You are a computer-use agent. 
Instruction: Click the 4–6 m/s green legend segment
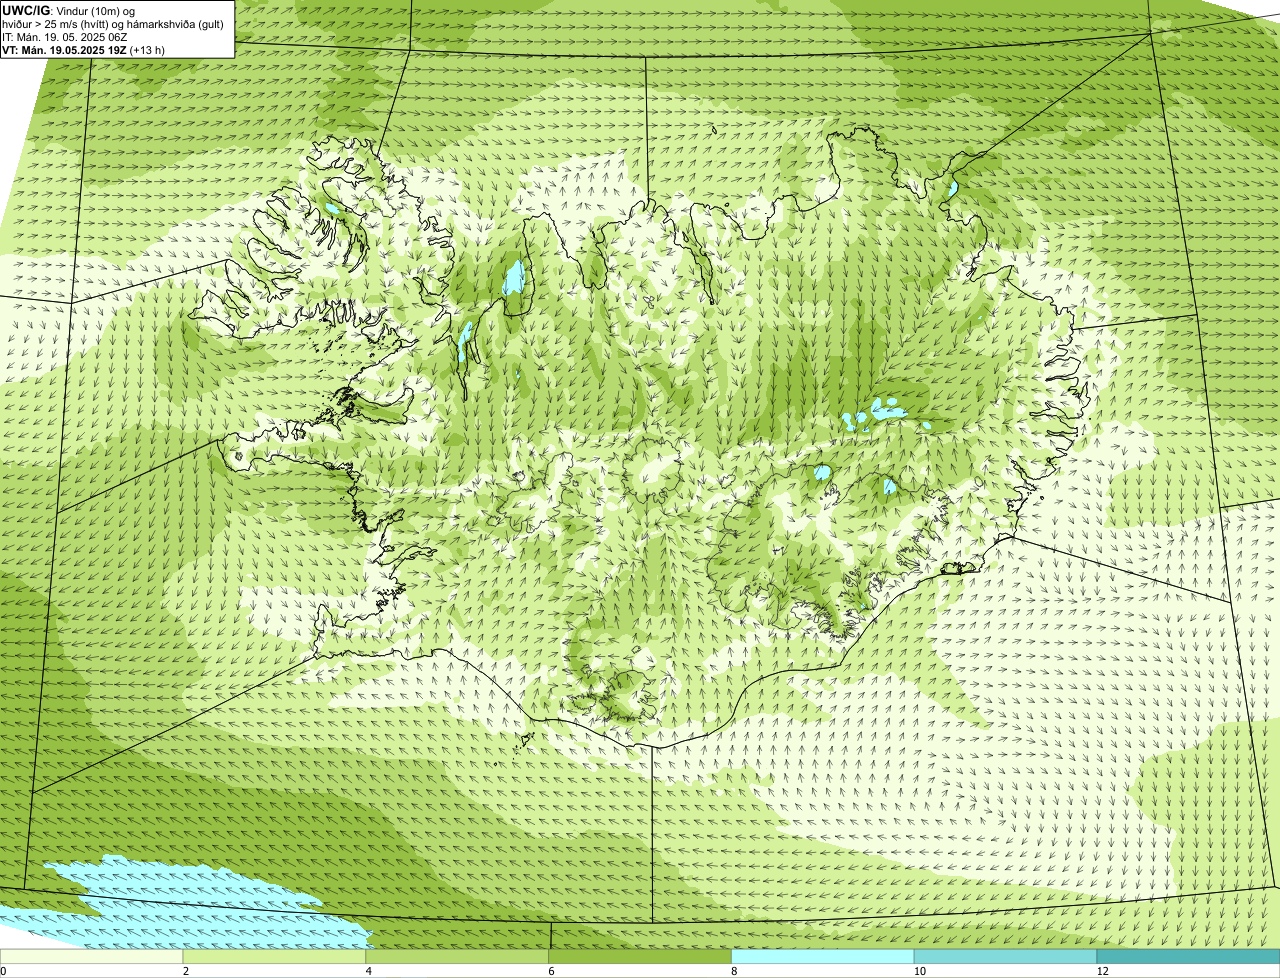459,956
